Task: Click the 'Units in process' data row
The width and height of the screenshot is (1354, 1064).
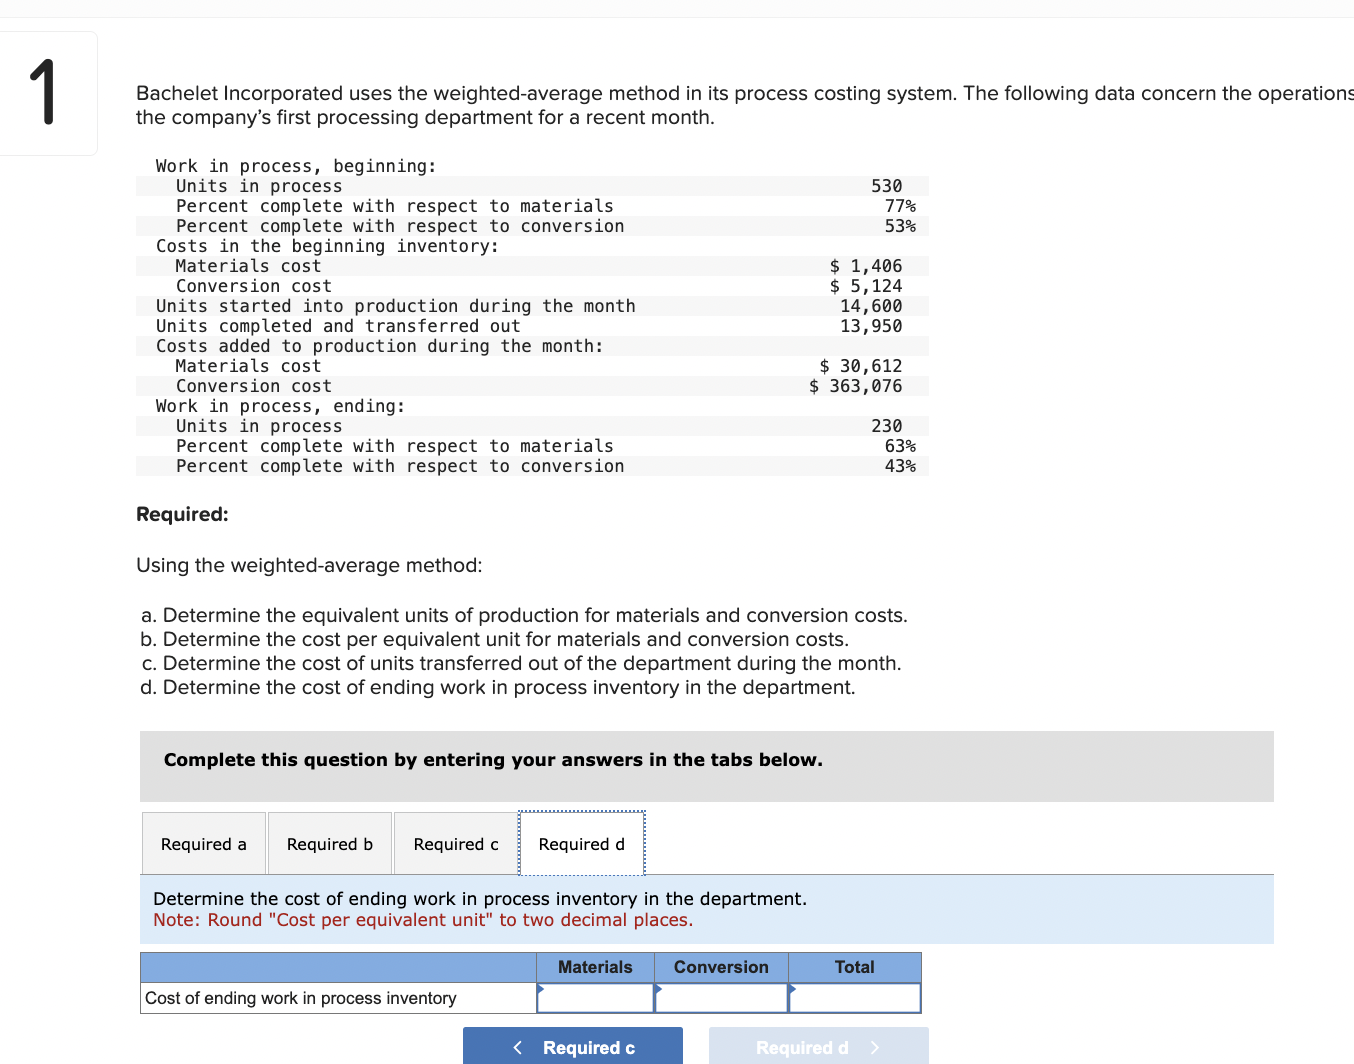Action: [258, 186]
